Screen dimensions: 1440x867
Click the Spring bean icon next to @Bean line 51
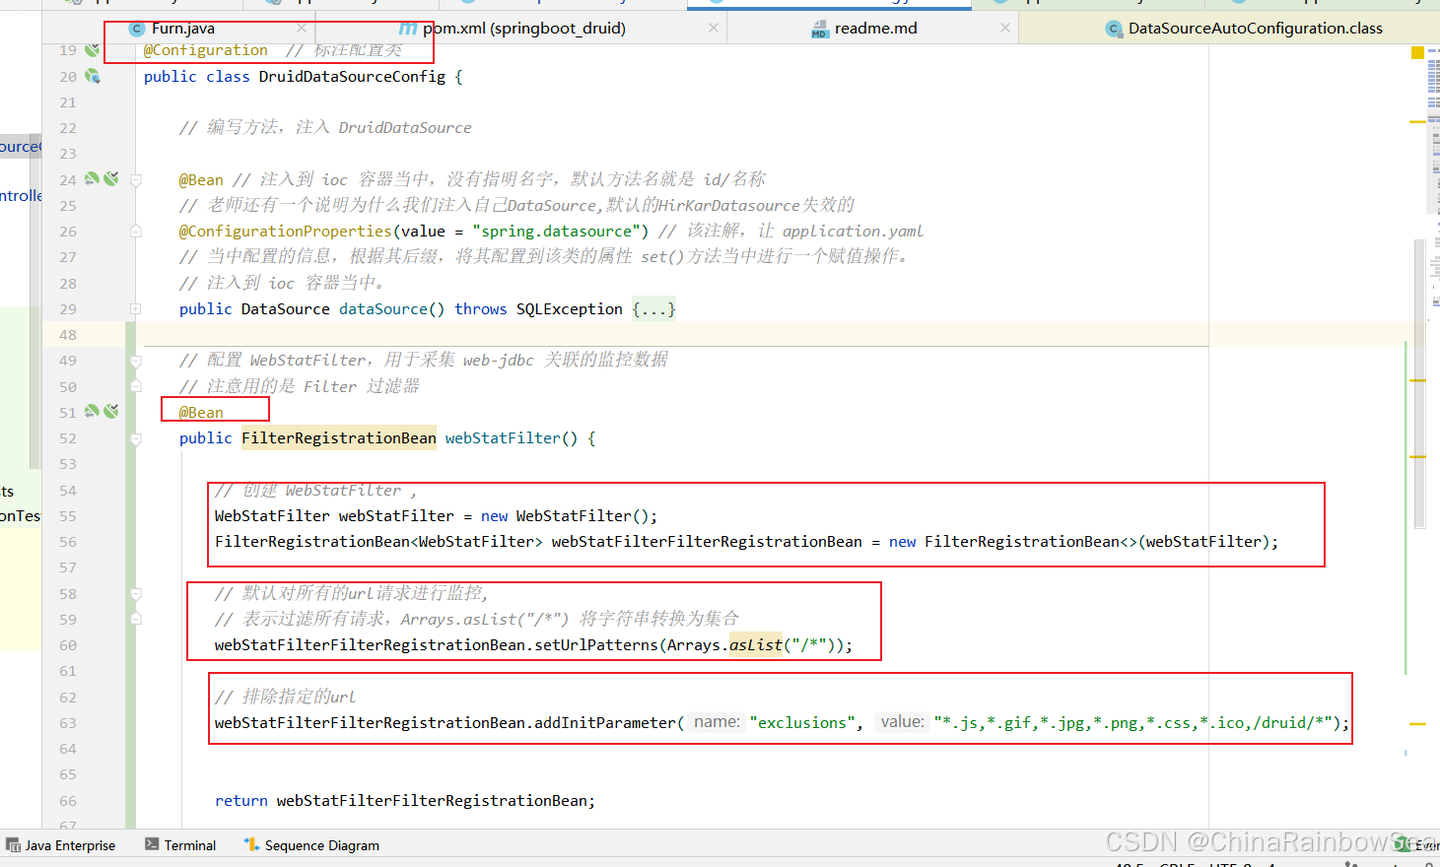point(91,410)
